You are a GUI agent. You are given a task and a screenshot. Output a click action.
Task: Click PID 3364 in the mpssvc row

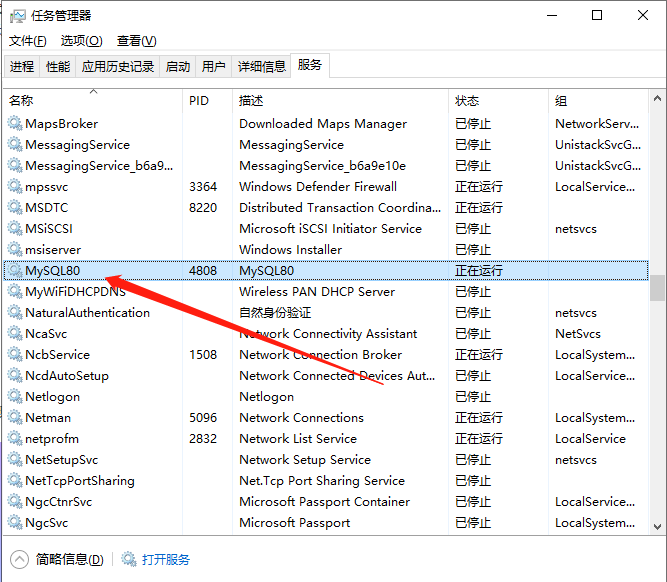[203, 186]
